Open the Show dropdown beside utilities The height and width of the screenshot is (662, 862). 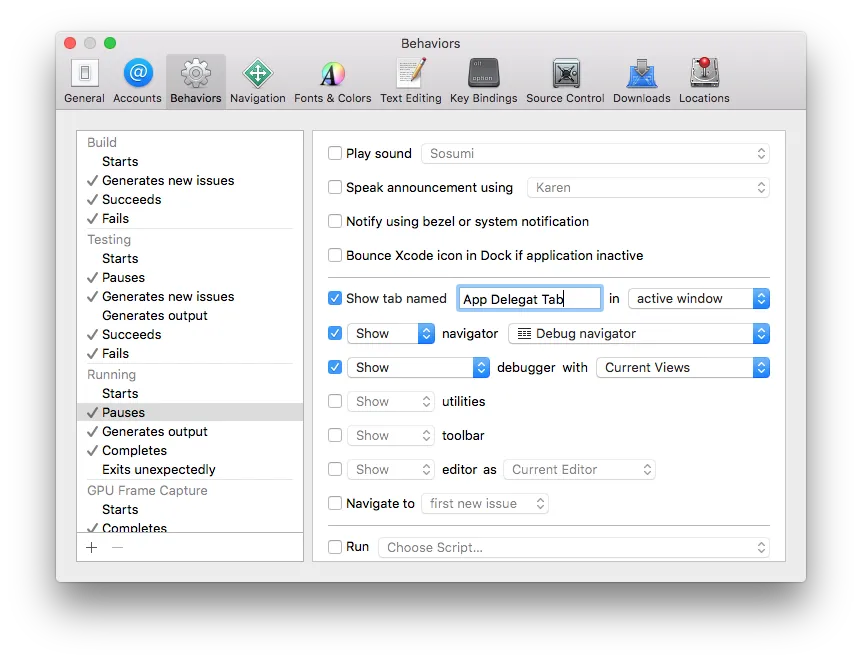pyautogui.click(x=391, y=401)
